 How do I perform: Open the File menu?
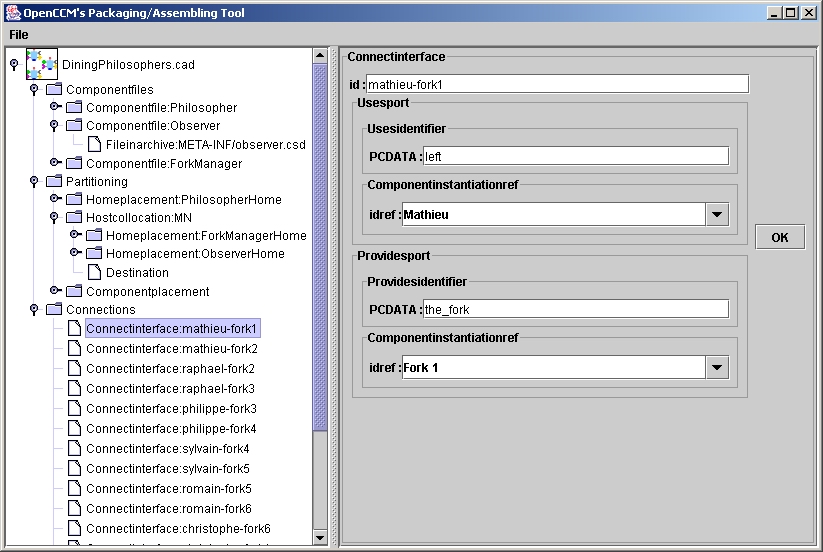pos(19,35)
